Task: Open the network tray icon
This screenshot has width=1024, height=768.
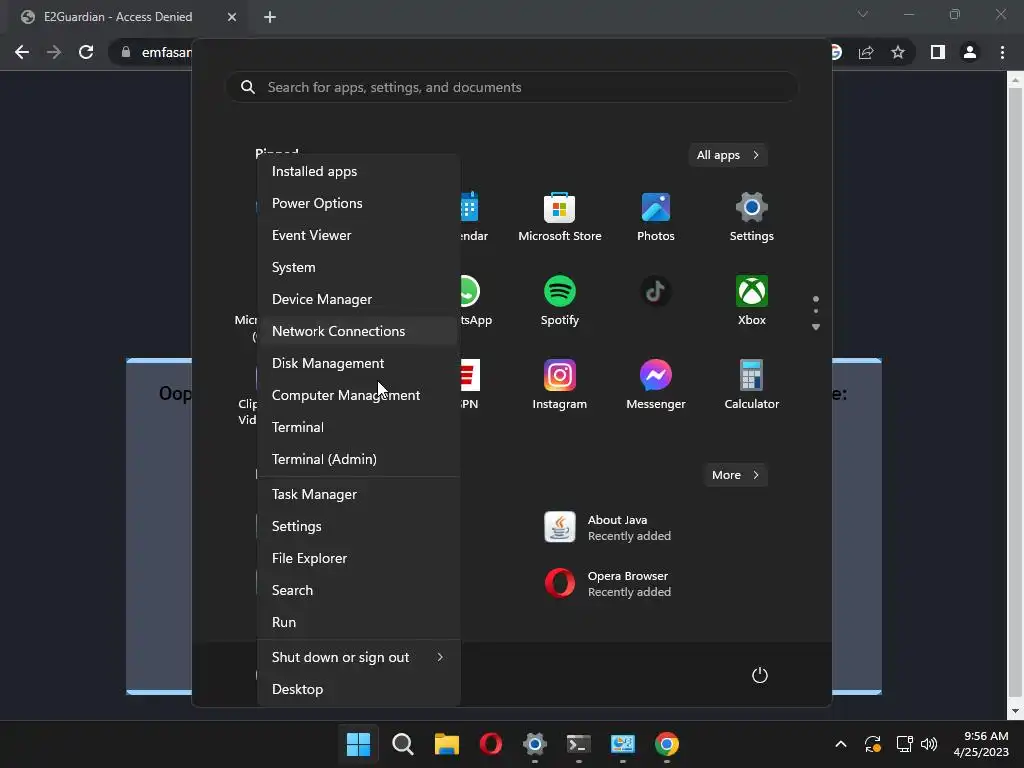Action: point(904,744)
